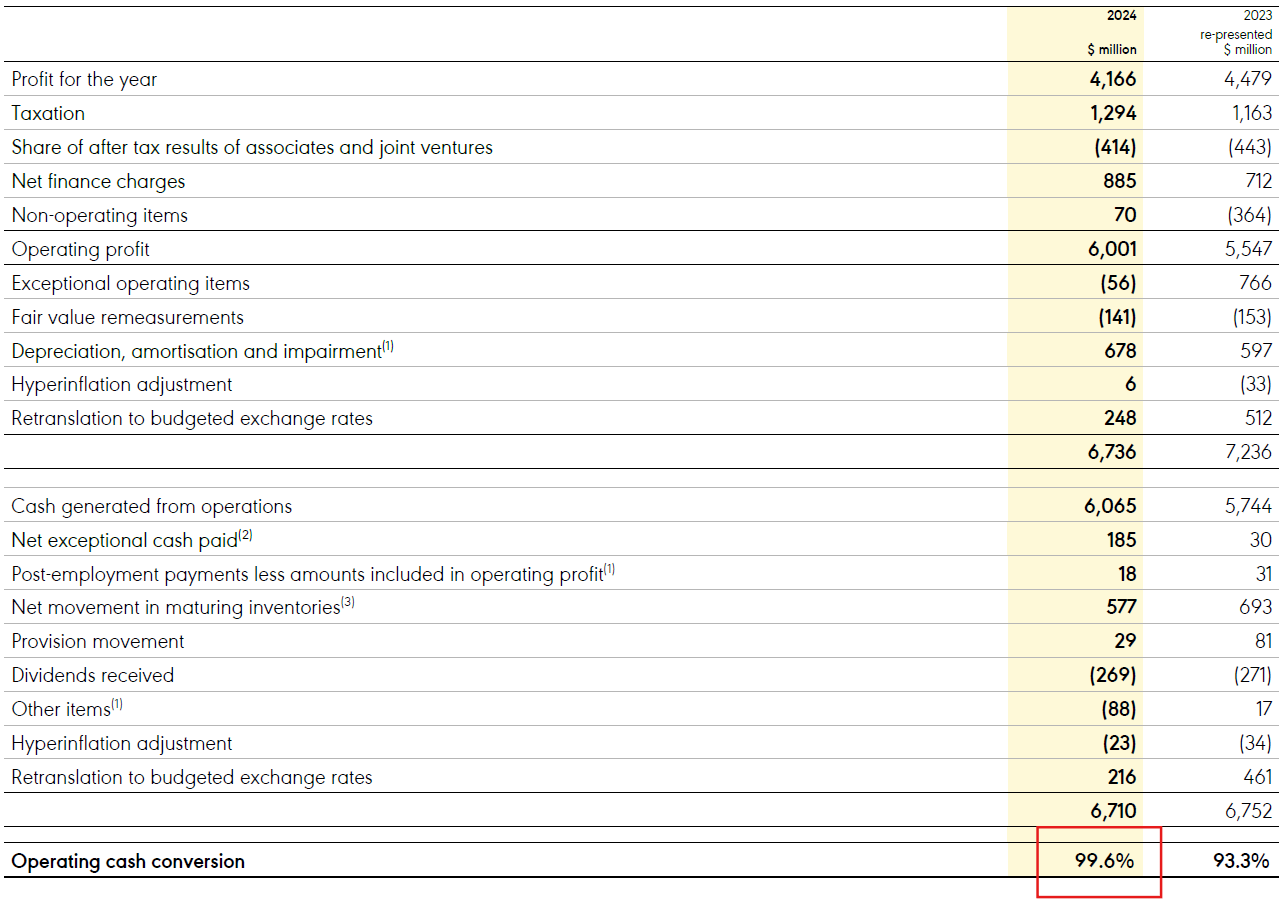Click the 2023 cash generated value 5,744
The width and height of the screenshot is (1283, 899).
[x=1248, y=506]
